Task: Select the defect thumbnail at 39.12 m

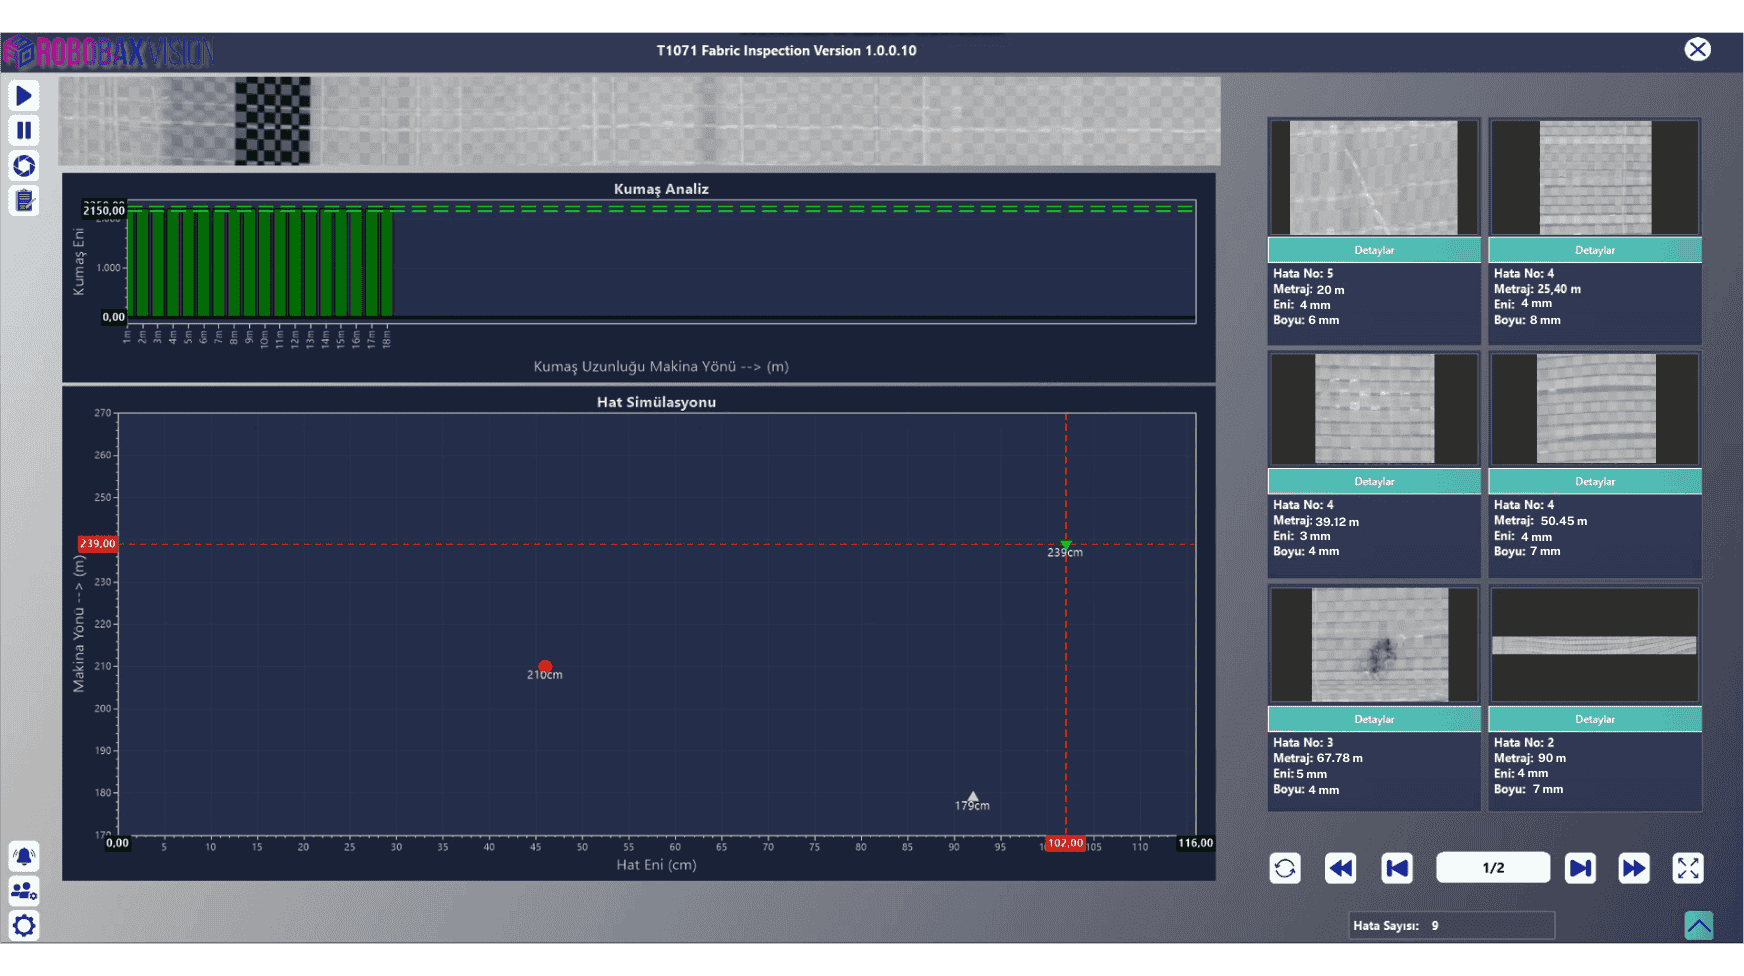Action: [1374, 409]
